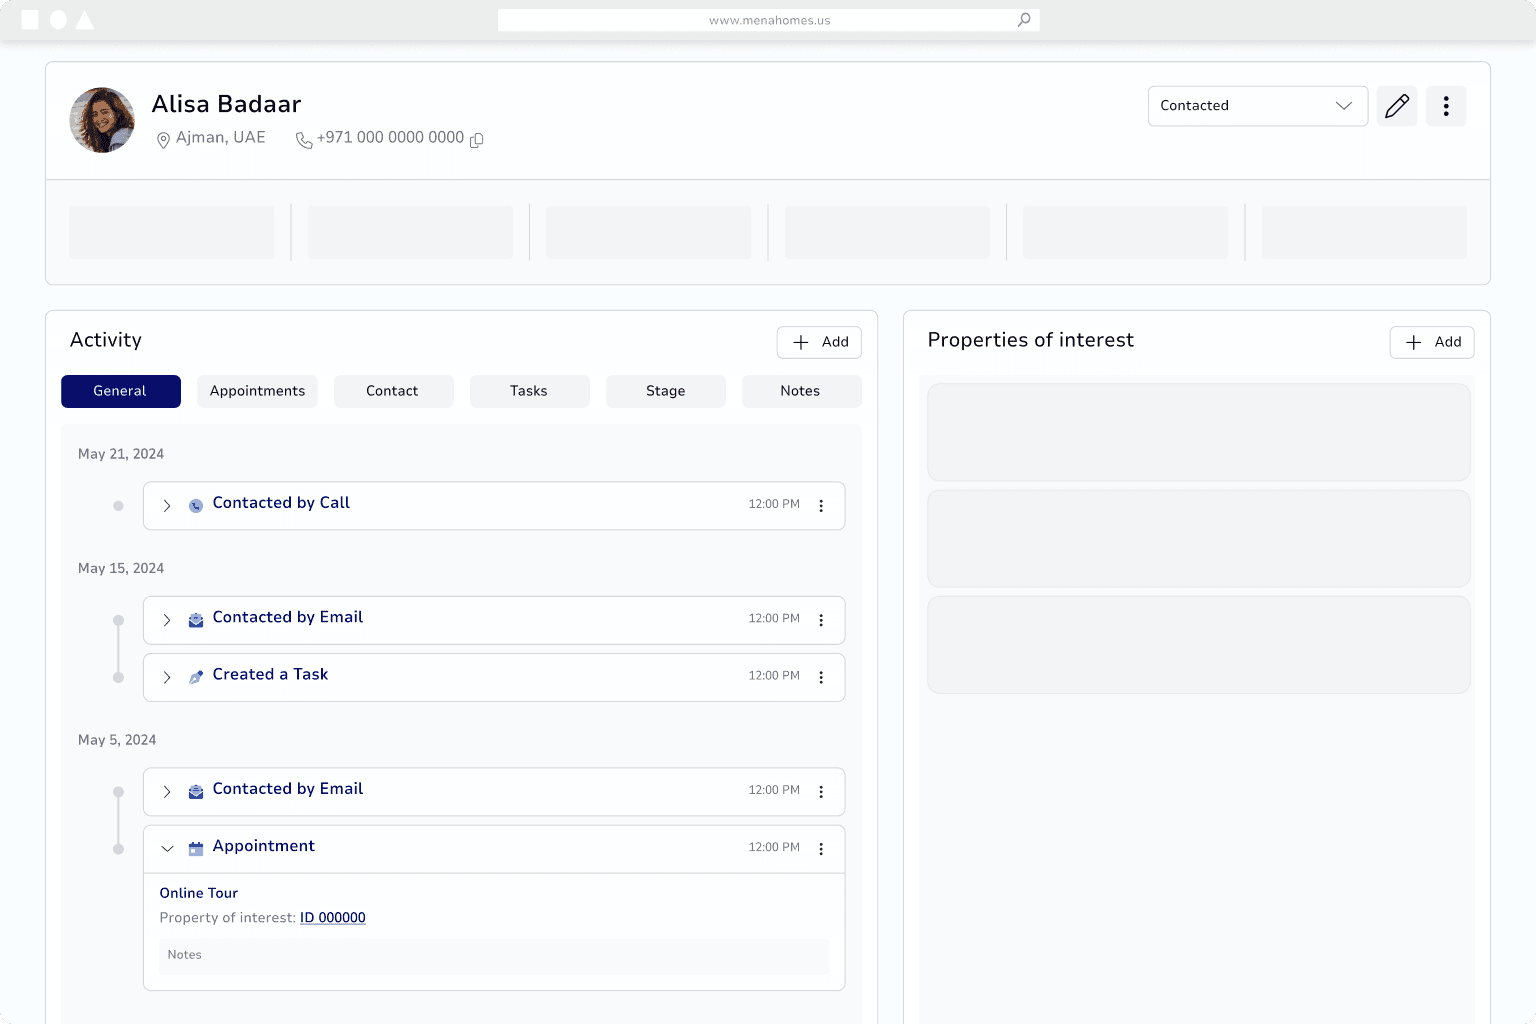The height and width of the screenshot is (1024, 1536).
Task: Click the pencil edit icon in header
Action: click(x=1397, y=106)
